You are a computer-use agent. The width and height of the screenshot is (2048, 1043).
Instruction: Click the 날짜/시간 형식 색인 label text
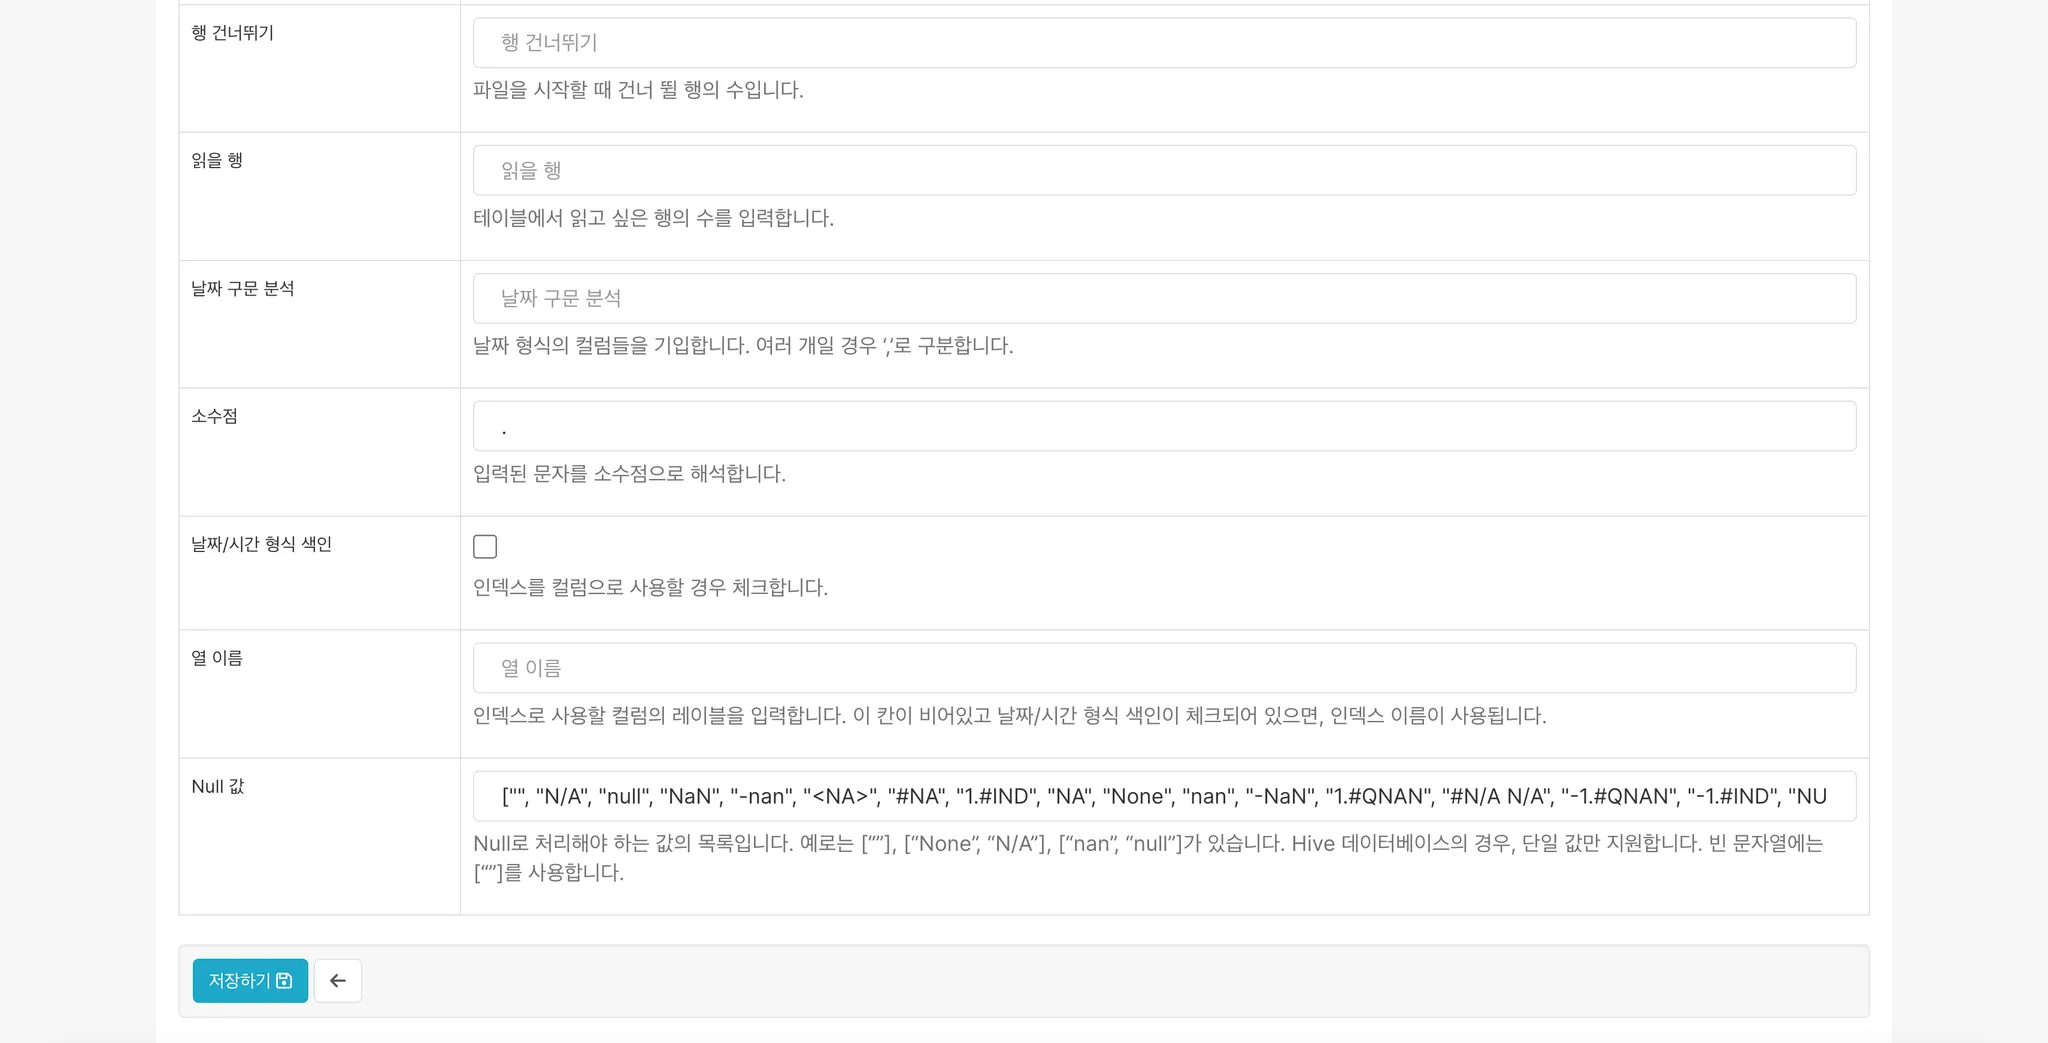pyautogui.click(x=262, y=544)
